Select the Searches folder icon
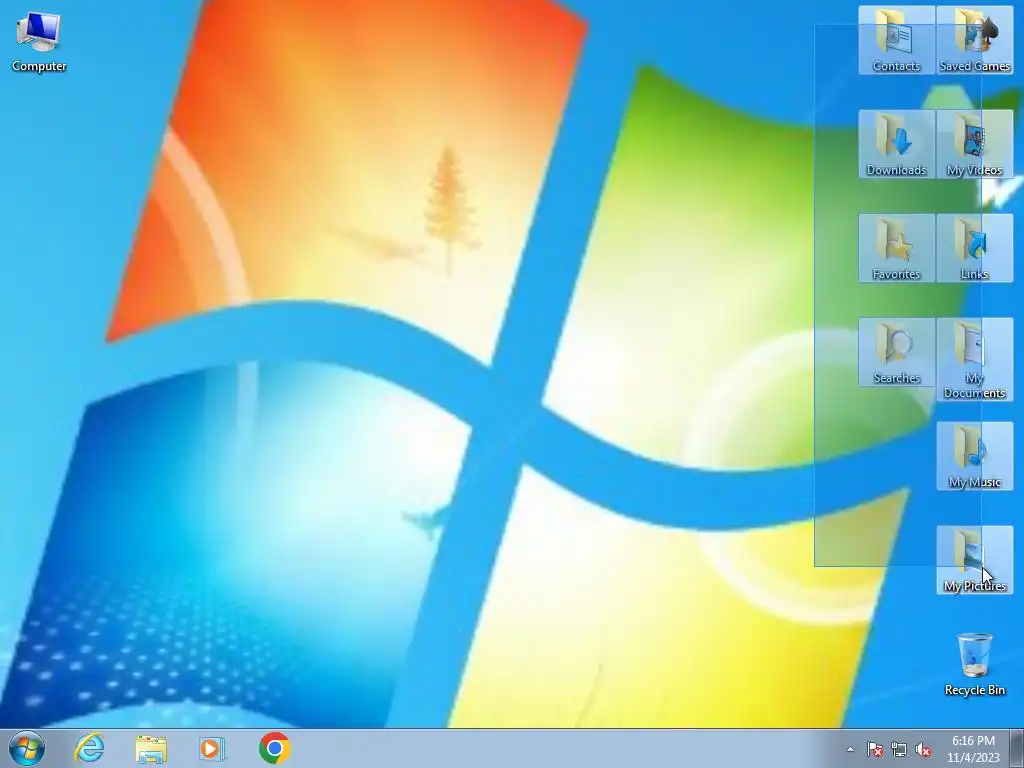Image resolution: width=1024 pixels, height=768 pixels. pyautogui.click(x=896, y=352)
